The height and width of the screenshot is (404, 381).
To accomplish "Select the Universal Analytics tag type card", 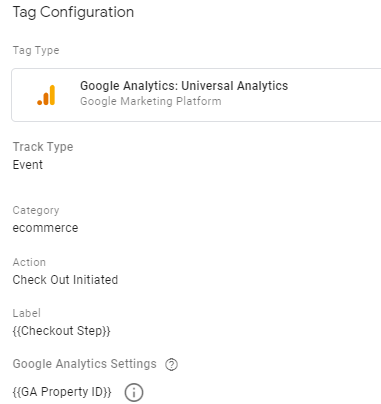I will 196,95.
